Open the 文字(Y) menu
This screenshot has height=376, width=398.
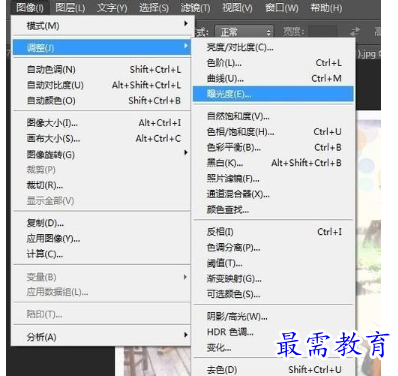tap(112, 7)
